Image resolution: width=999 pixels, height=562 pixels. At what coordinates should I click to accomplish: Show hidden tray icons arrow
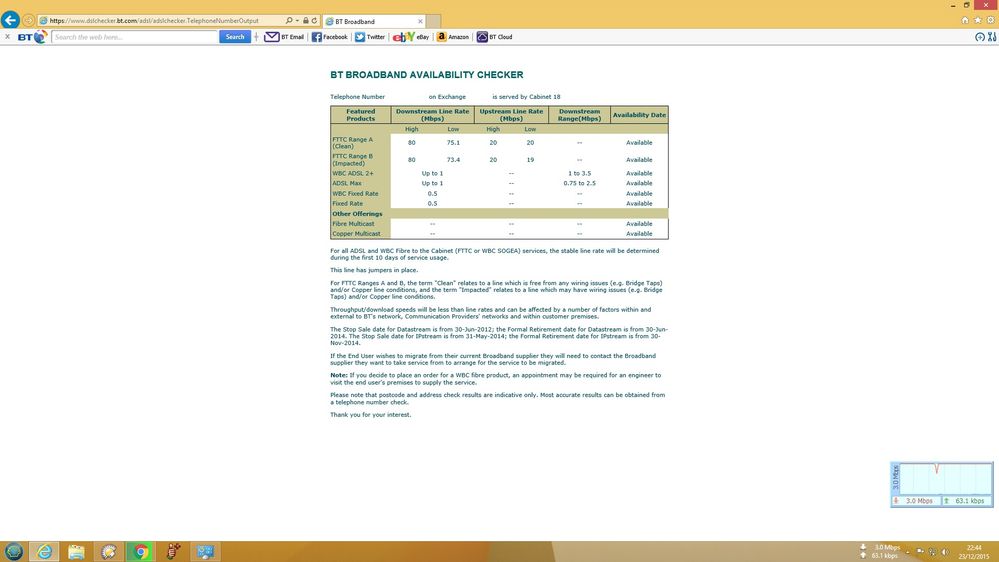[x=909, y=552]
